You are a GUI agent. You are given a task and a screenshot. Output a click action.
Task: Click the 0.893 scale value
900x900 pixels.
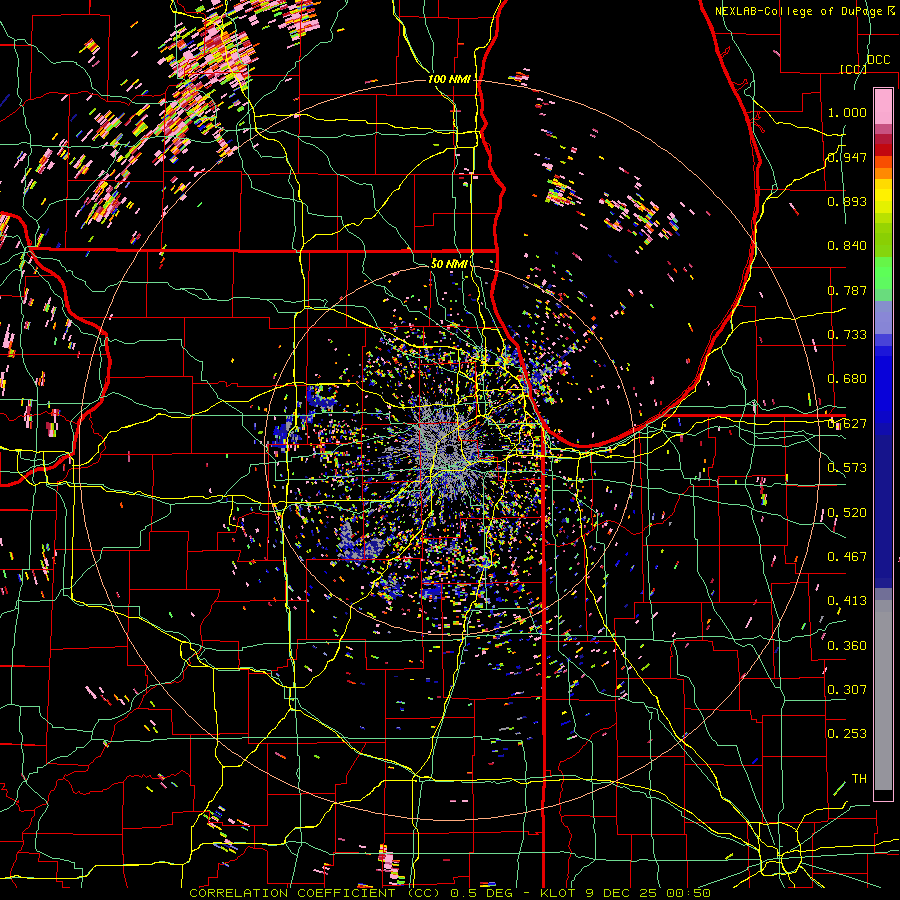(x=847, y=201)
